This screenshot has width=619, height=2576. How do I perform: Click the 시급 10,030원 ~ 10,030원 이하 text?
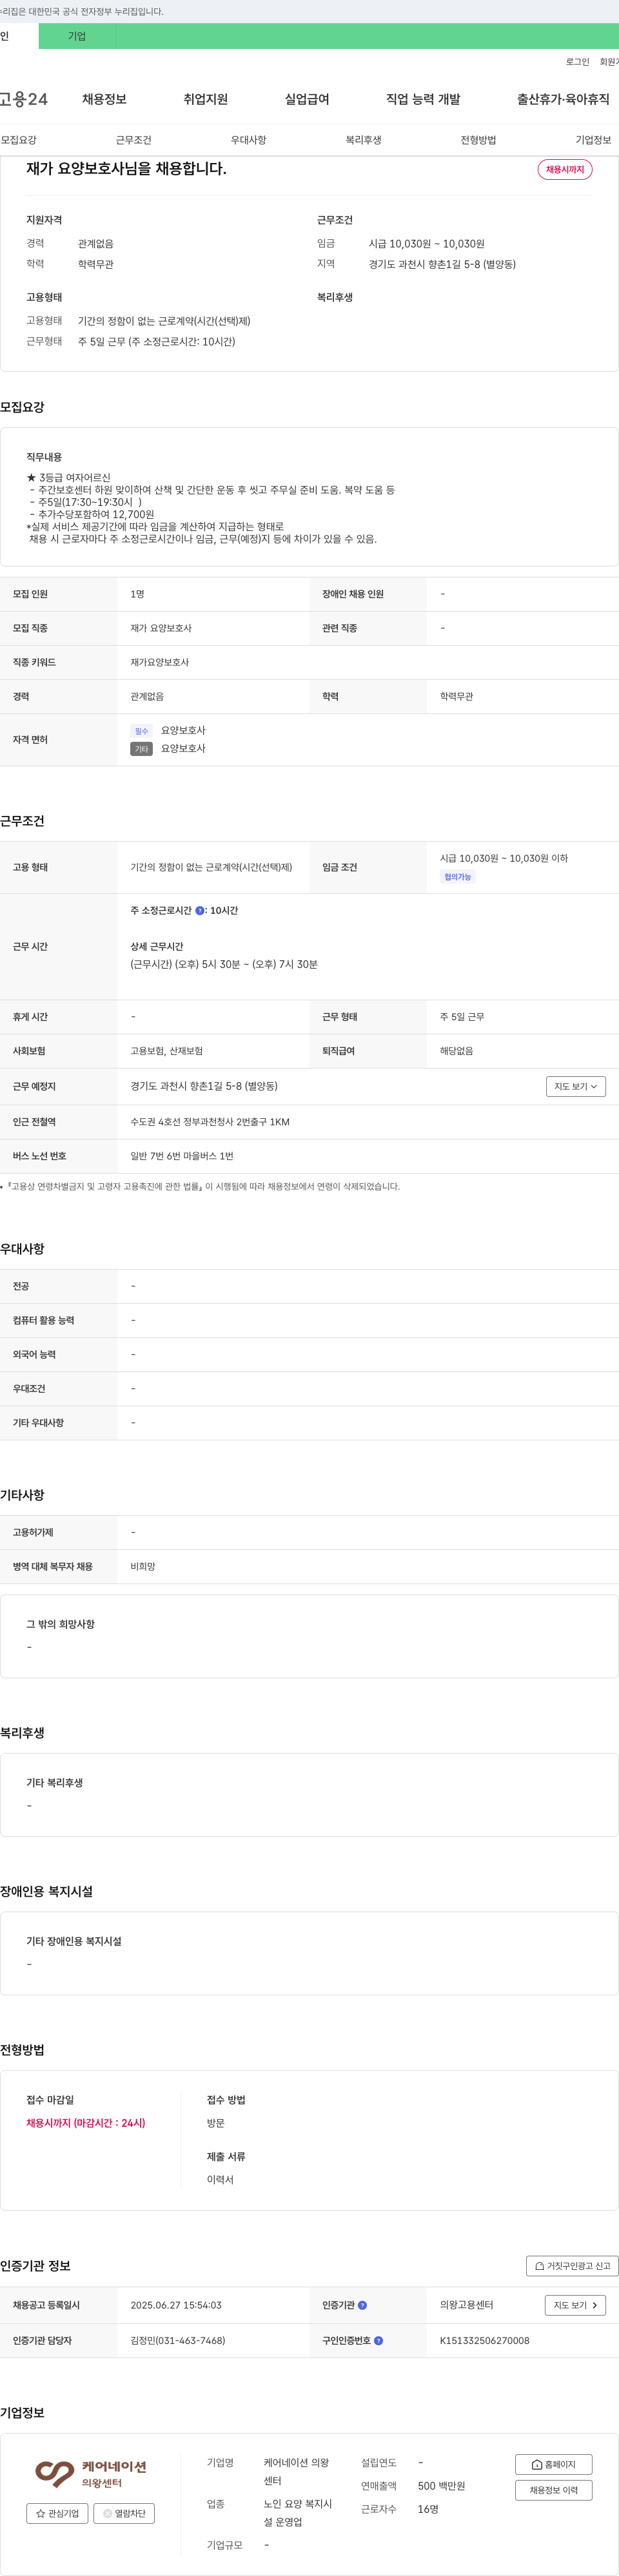[504, 858]
